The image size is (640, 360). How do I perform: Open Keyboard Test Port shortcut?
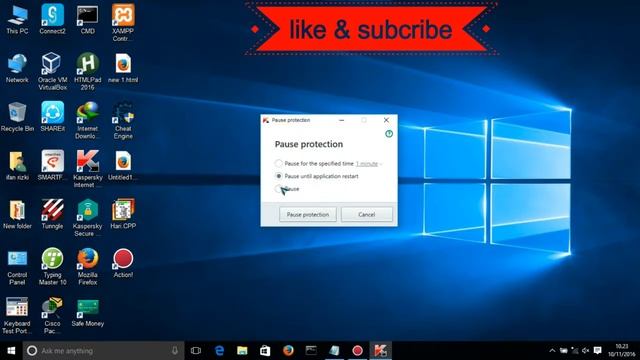click(x=17, y=315)
